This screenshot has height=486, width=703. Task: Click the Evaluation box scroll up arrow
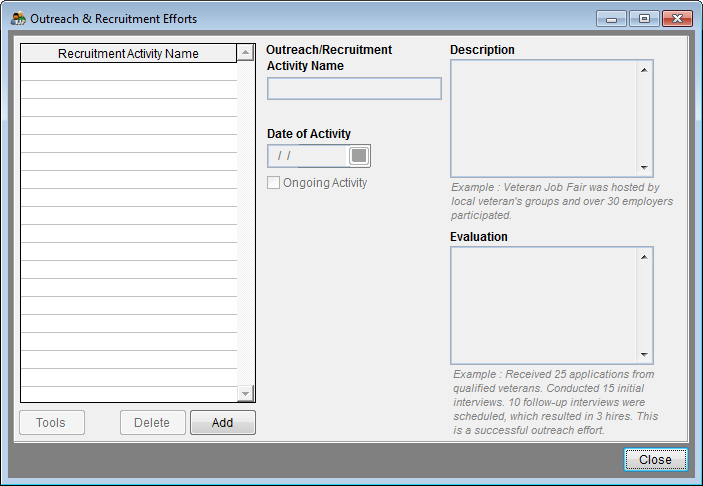tap(644, 257)
